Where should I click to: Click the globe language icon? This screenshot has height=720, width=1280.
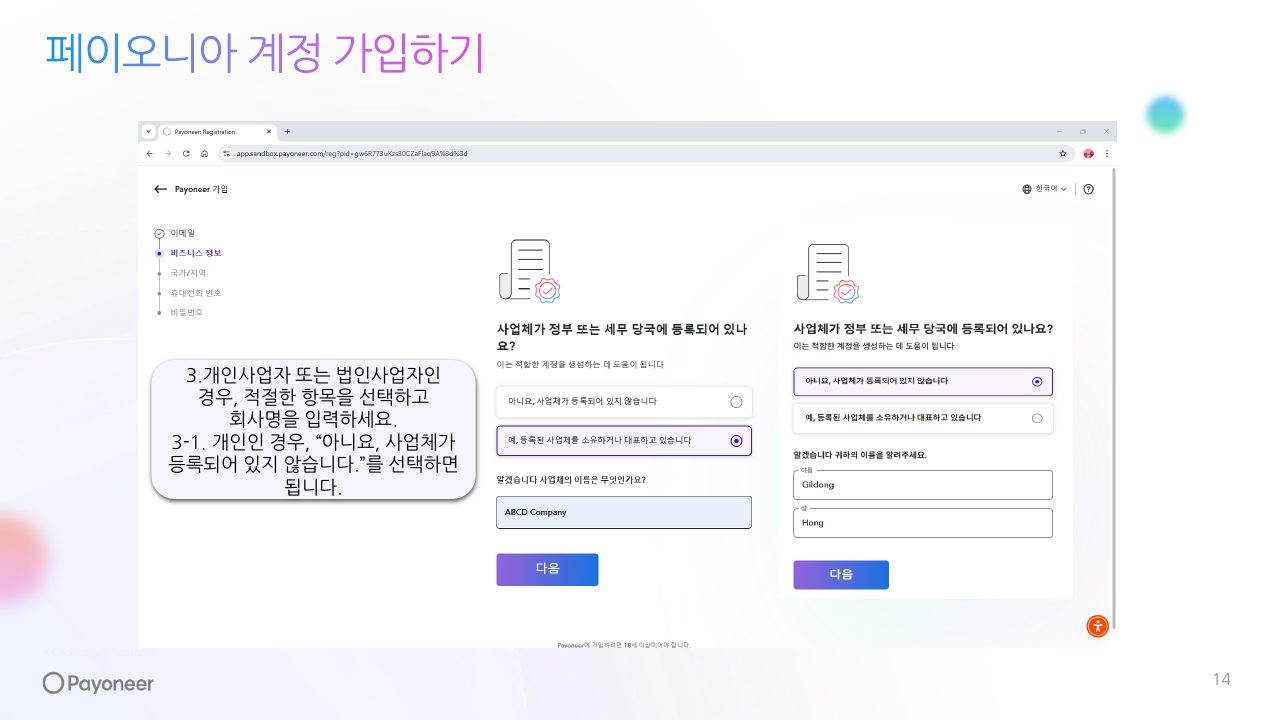point(1027,189)
